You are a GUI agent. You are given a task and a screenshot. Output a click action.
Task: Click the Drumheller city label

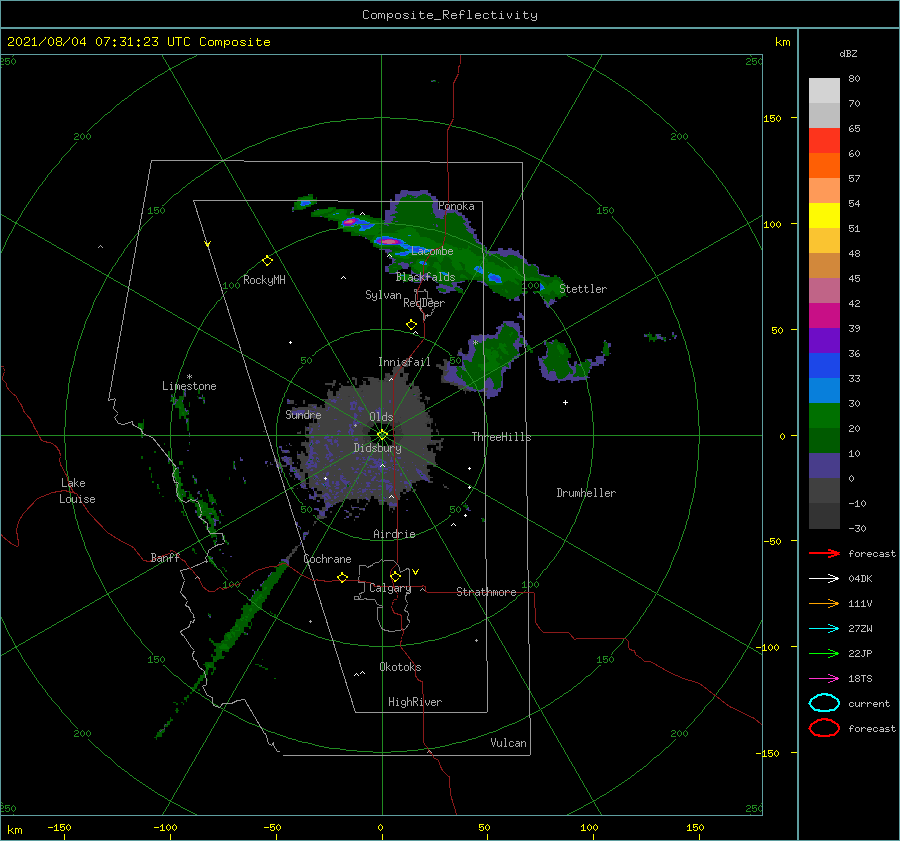[586, 493]
